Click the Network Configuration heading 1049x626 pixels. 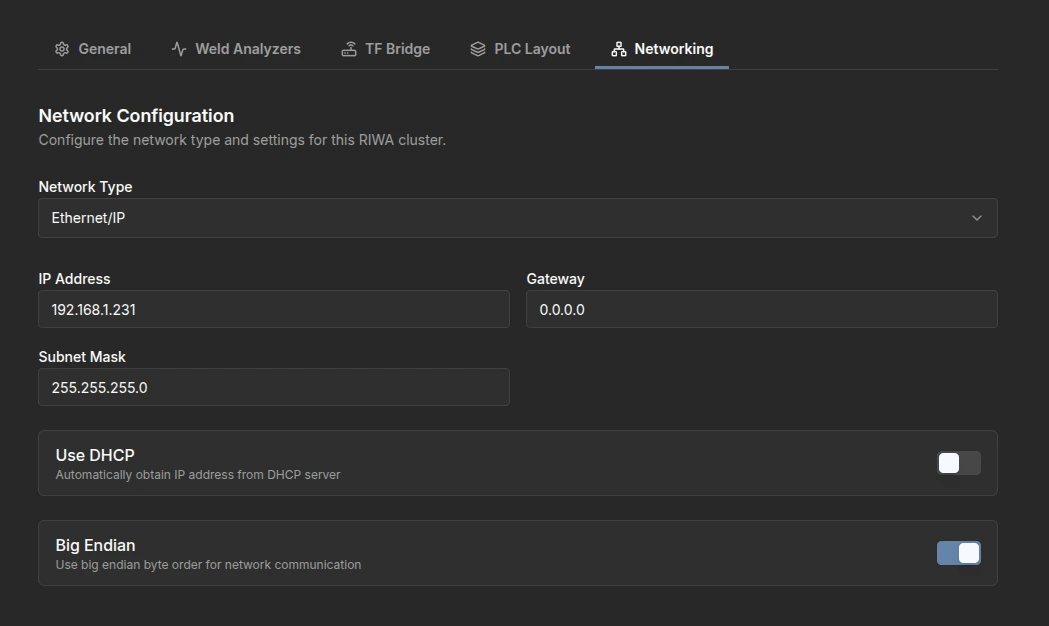point(136,116)
